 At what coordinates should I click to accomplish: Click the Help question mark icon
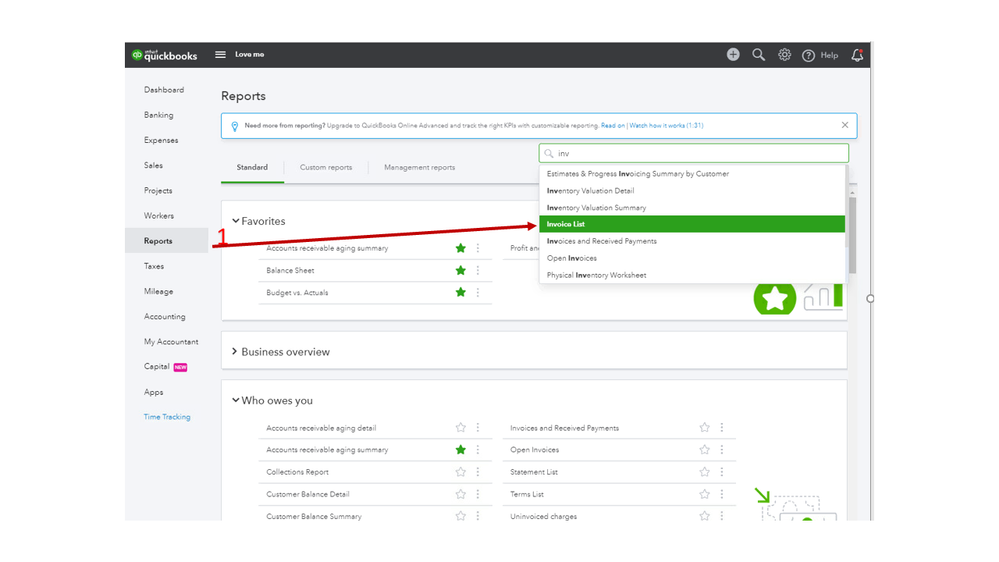tap(809, 55)
